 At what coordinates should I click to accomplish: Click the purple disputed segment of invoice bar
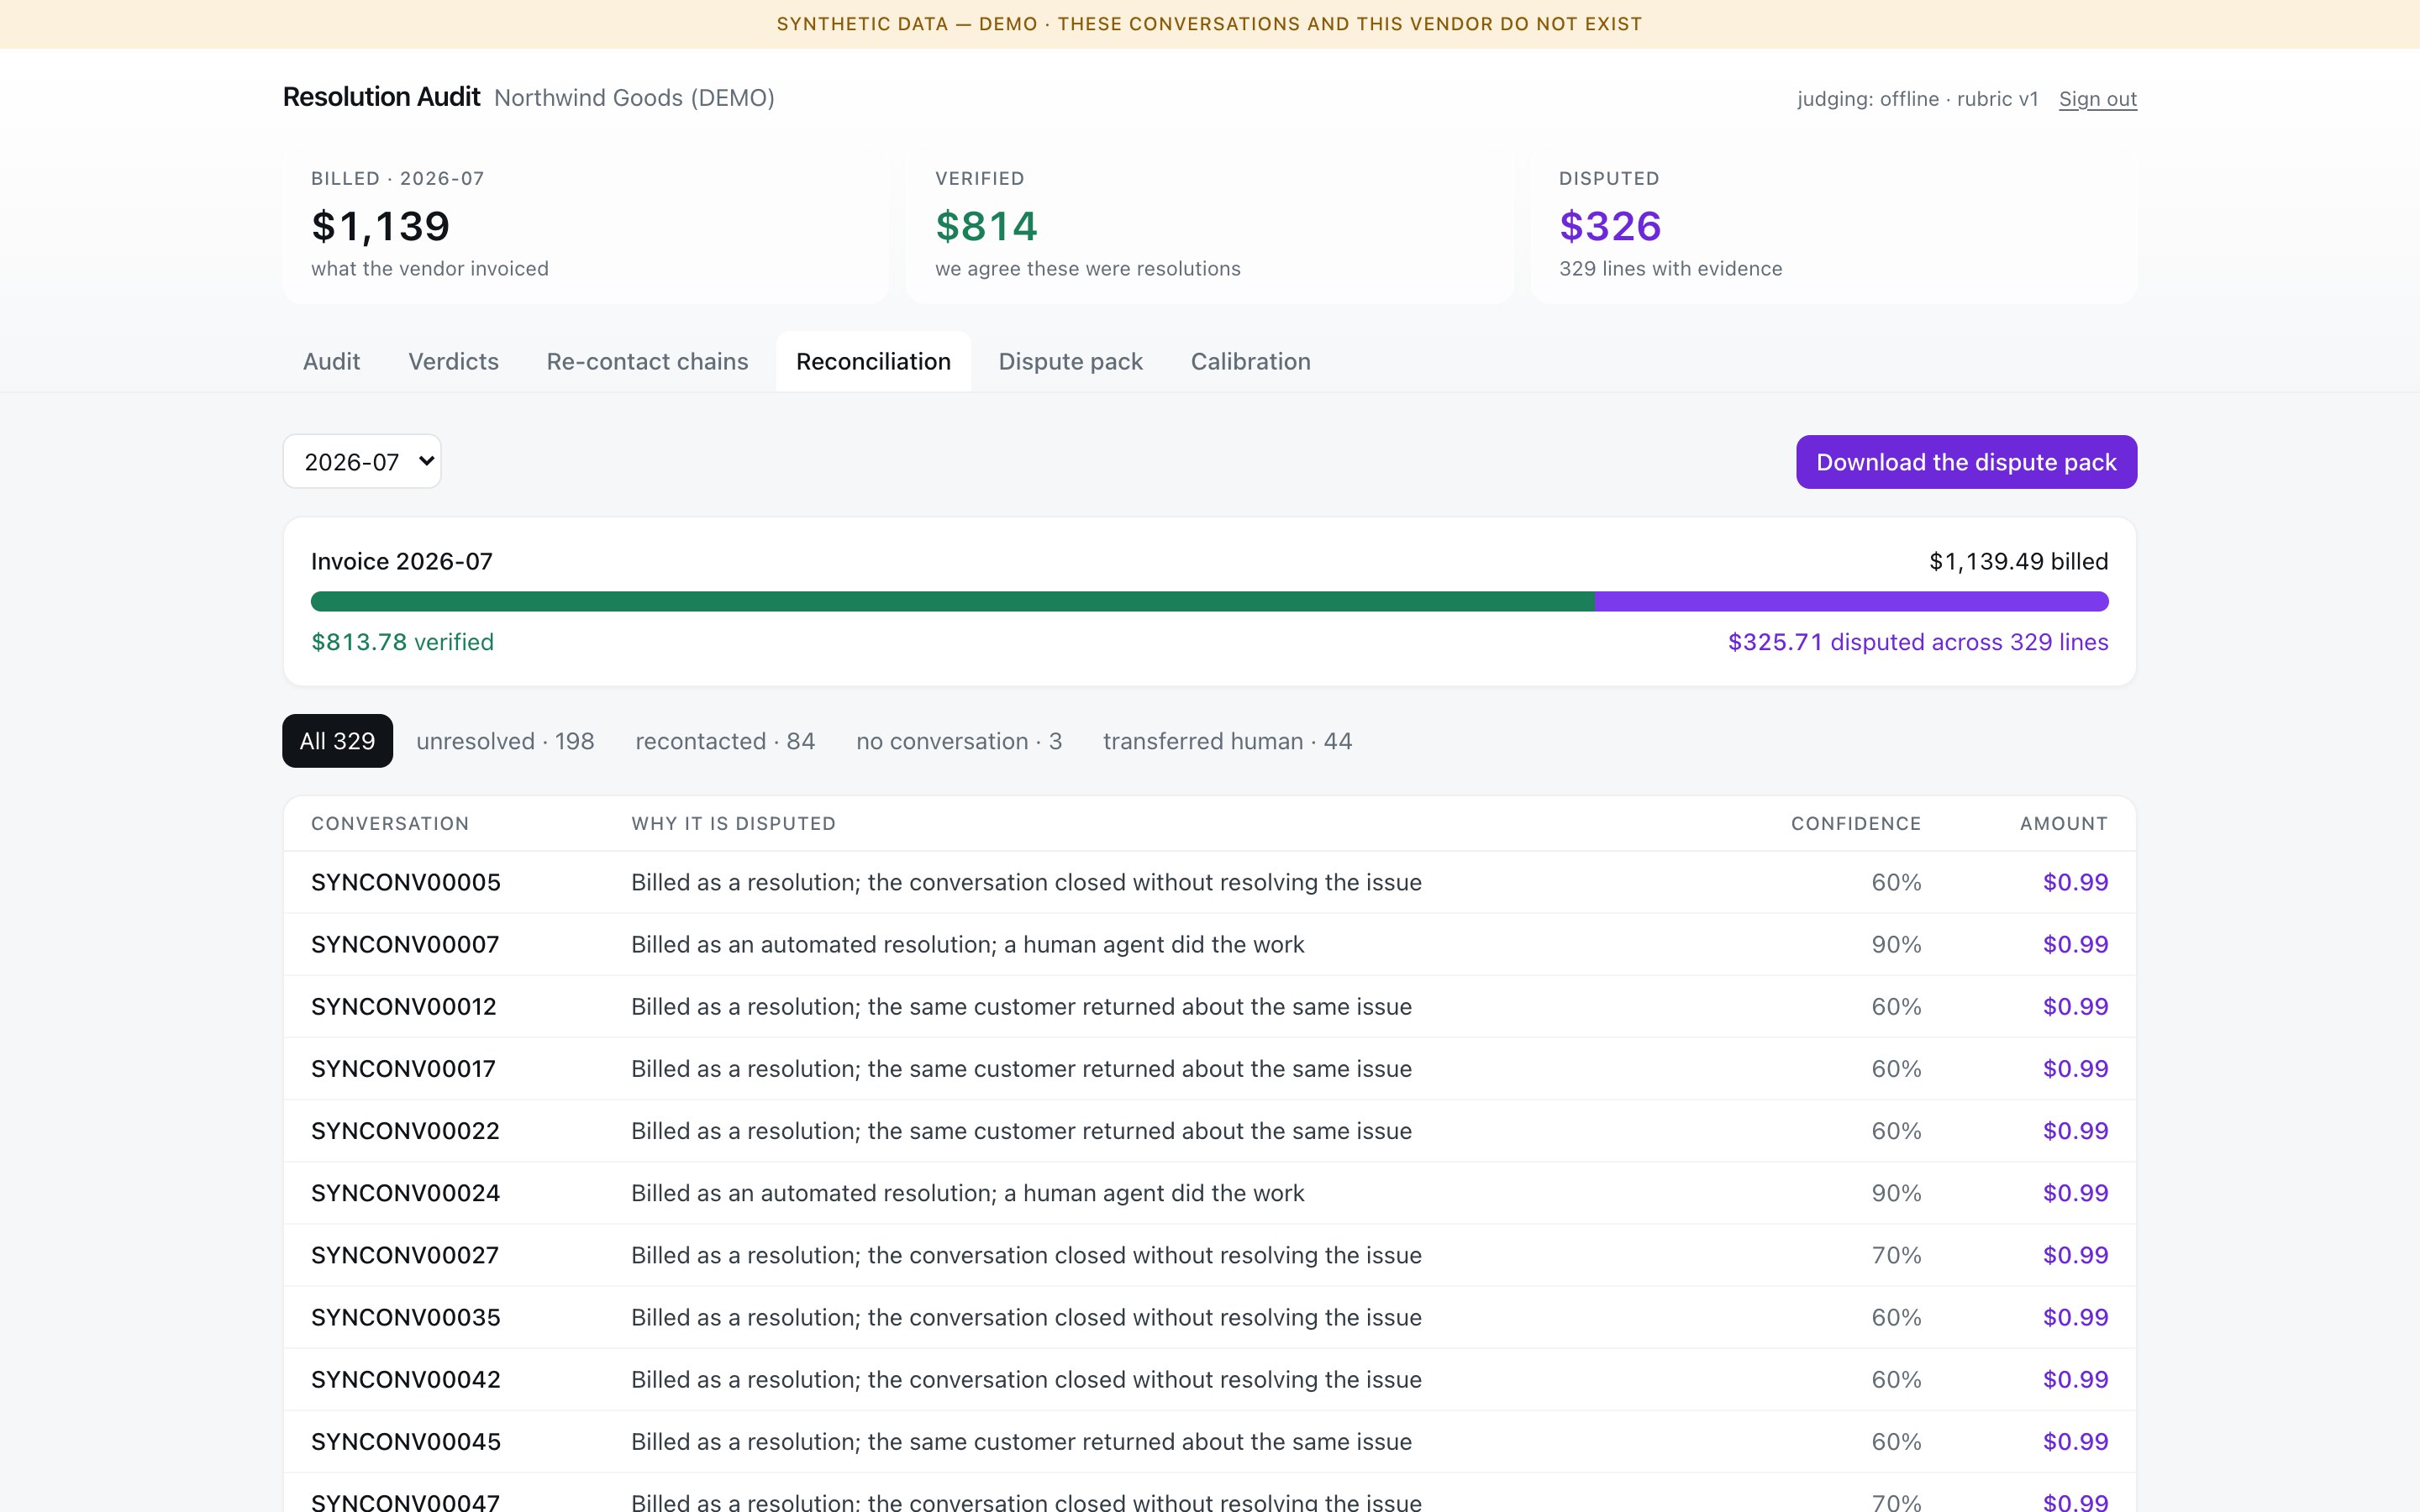coord(1851,601)
